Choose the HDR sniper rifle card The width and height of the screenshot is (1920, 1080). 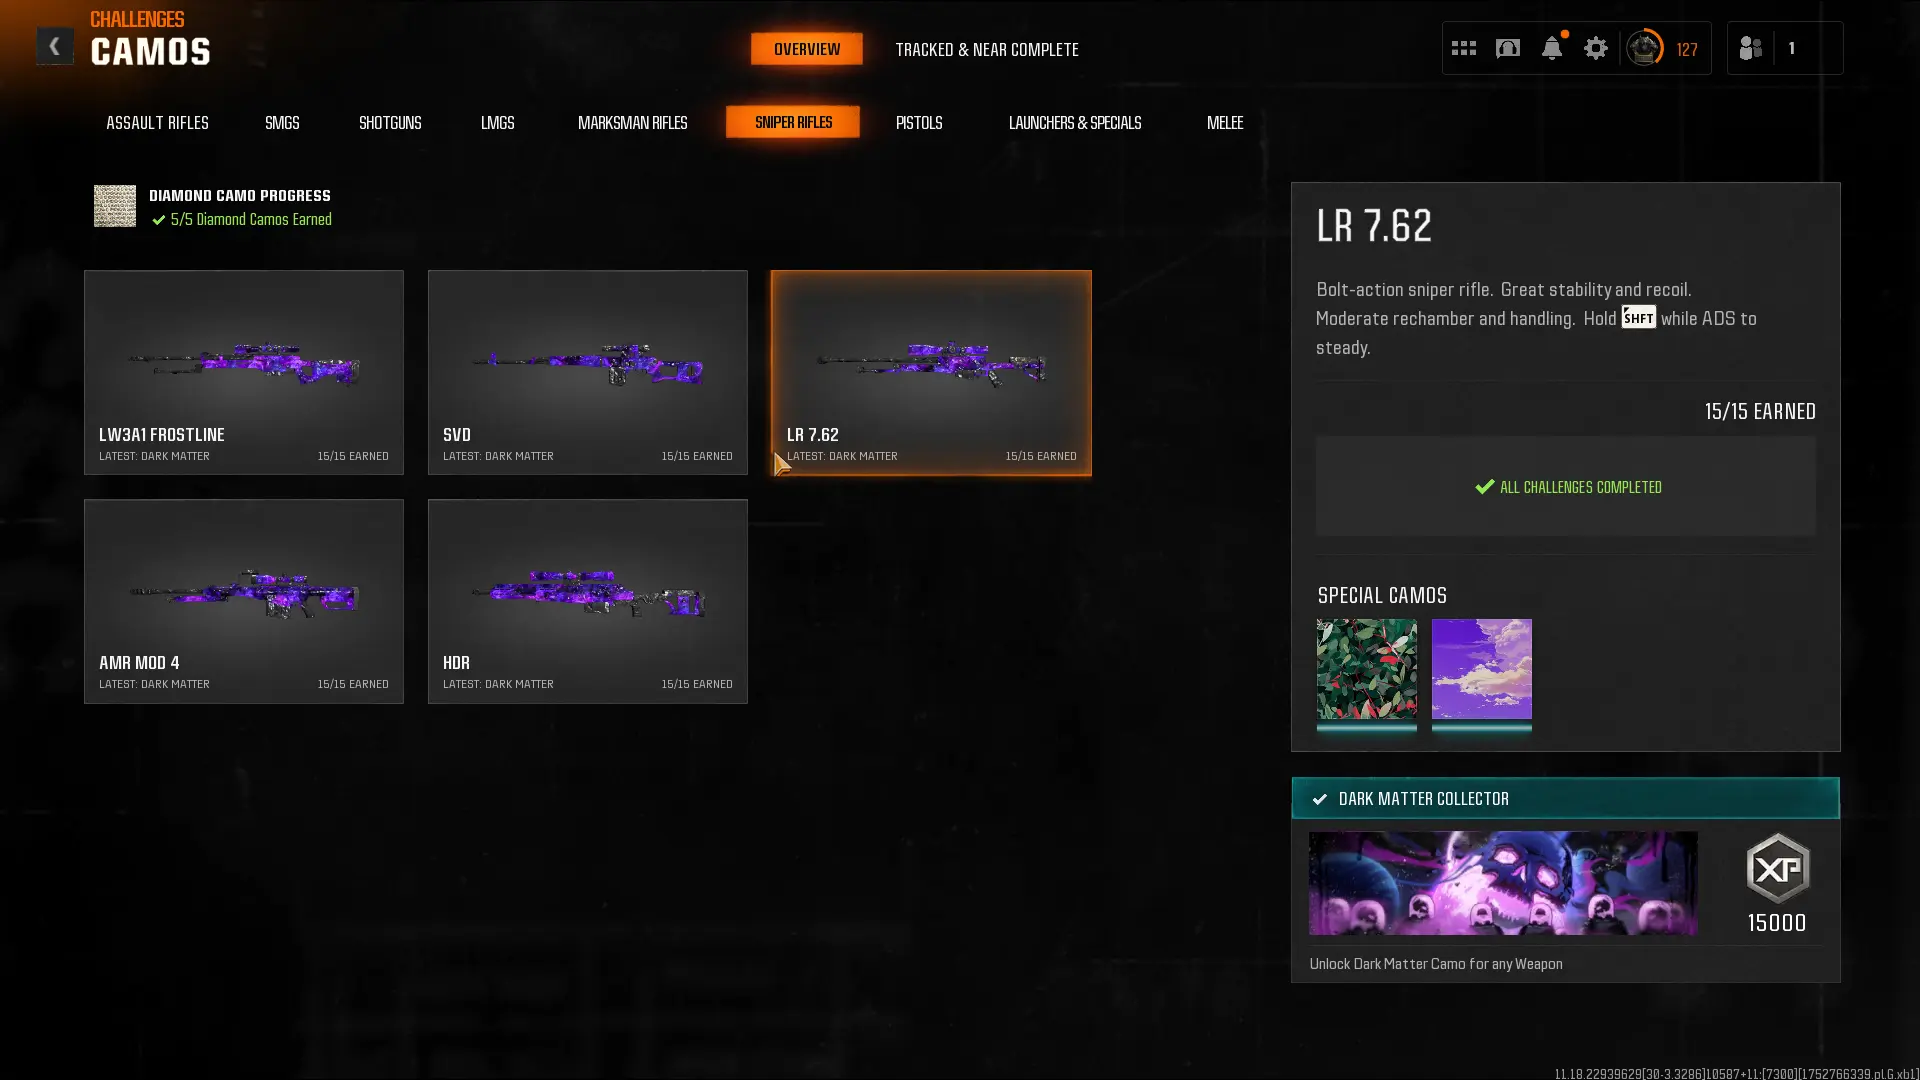click(587, 601)
